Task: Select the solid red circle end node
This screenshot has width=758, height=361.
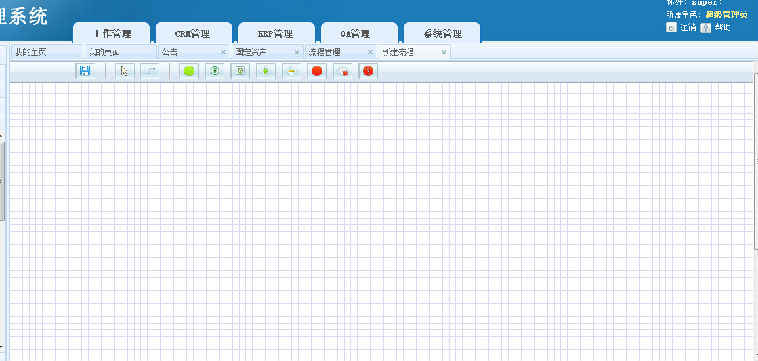Action: pos(317,71)
